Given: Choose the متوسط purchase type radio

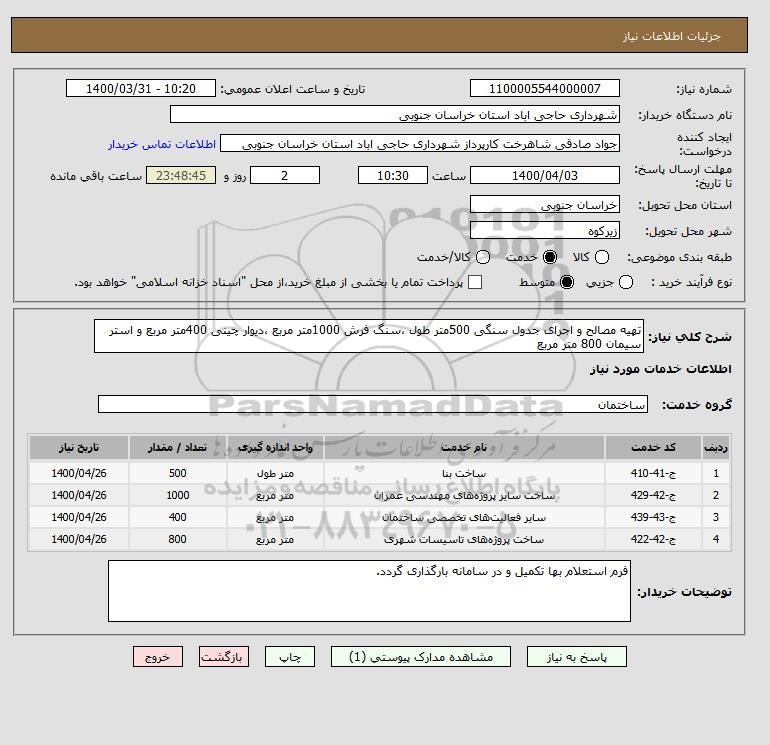Looking at the screenshot, I should tap(567, 282).
